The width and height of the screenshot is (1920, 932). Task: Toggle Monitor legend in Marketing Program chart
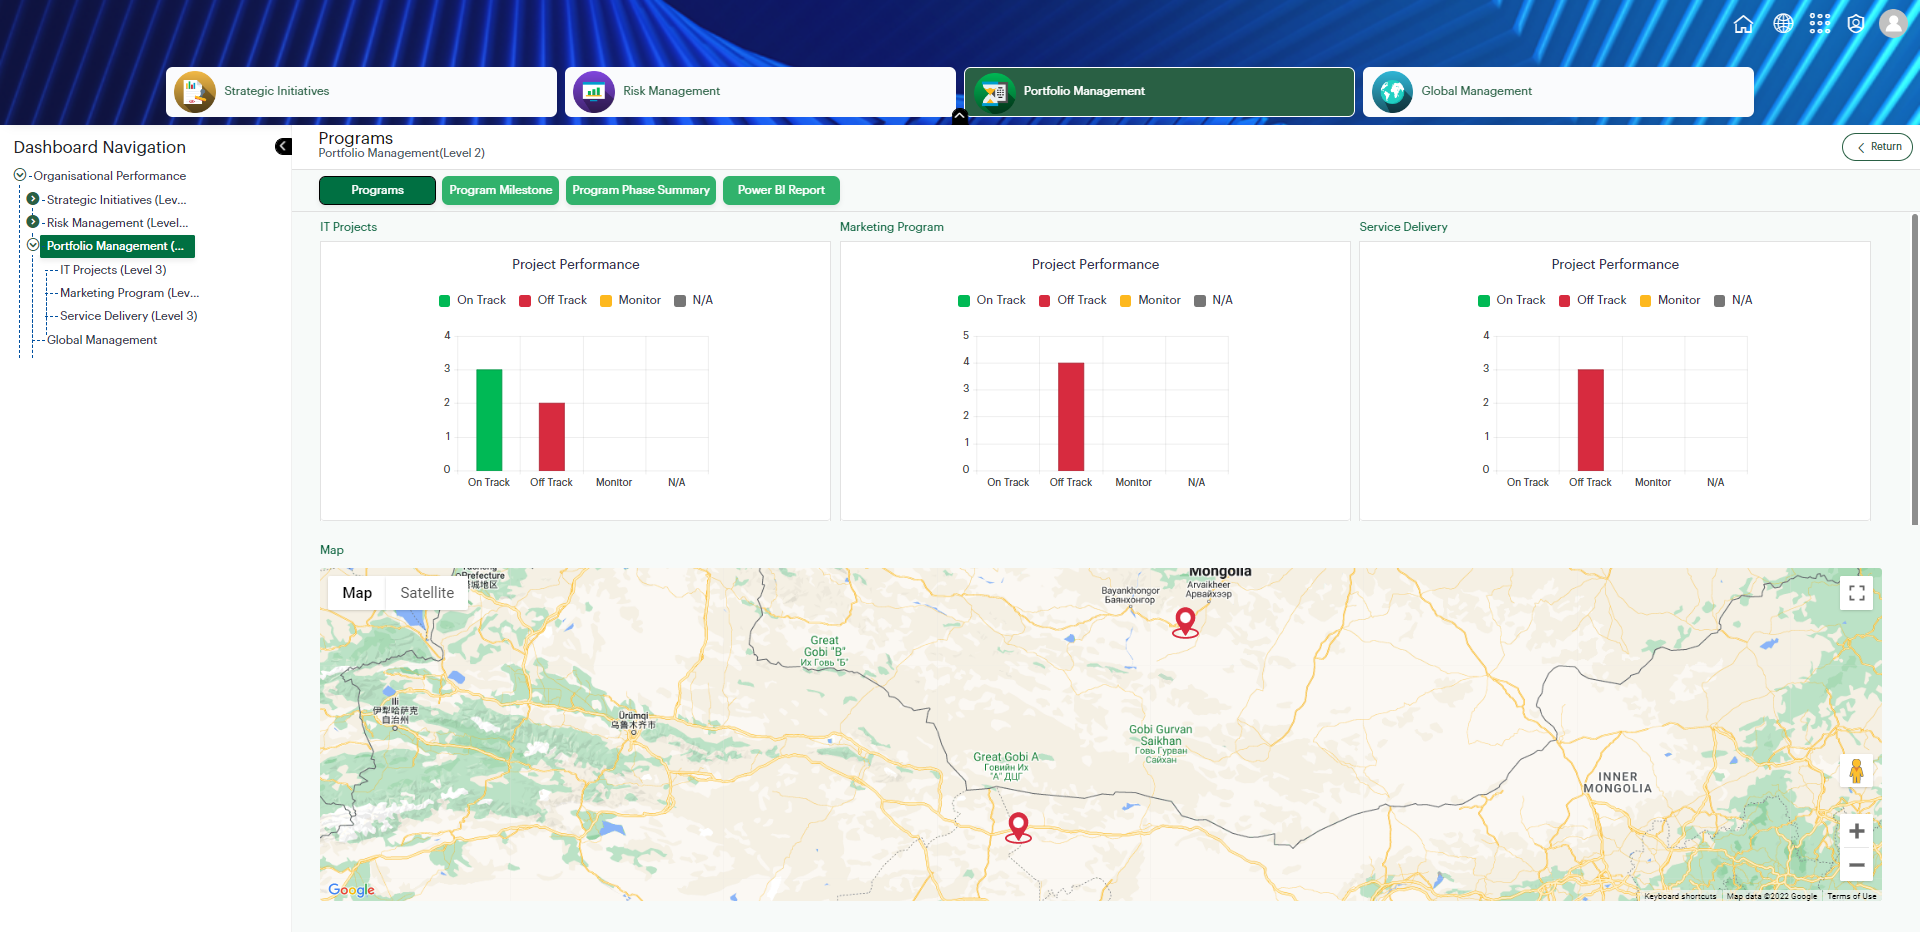[x=1150, y=300]
